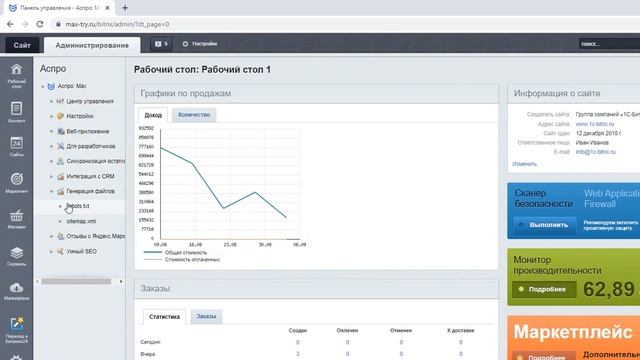The height and width of the screenshot is (360, 640).
Task: Click the Отзывы с Яндекс.Маркета icon
Action: (x=60, y=236)
